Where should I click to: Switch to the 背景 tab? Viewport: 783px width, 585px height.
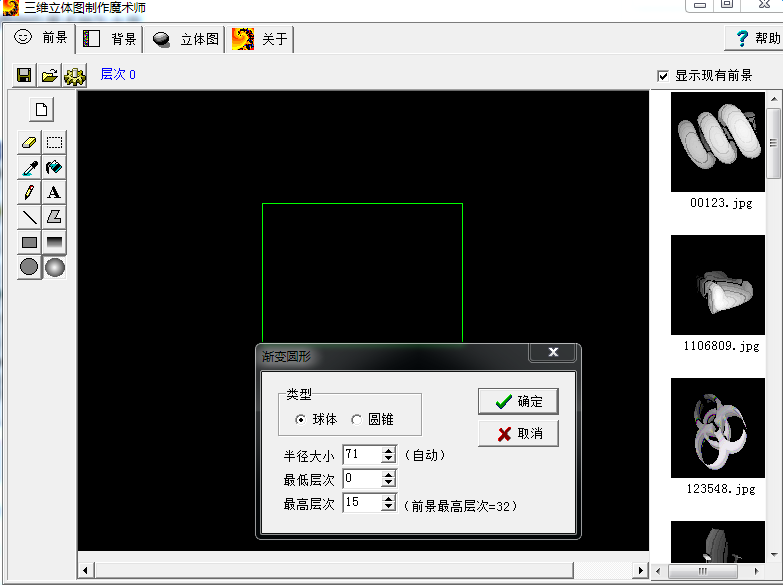point(109,39)
